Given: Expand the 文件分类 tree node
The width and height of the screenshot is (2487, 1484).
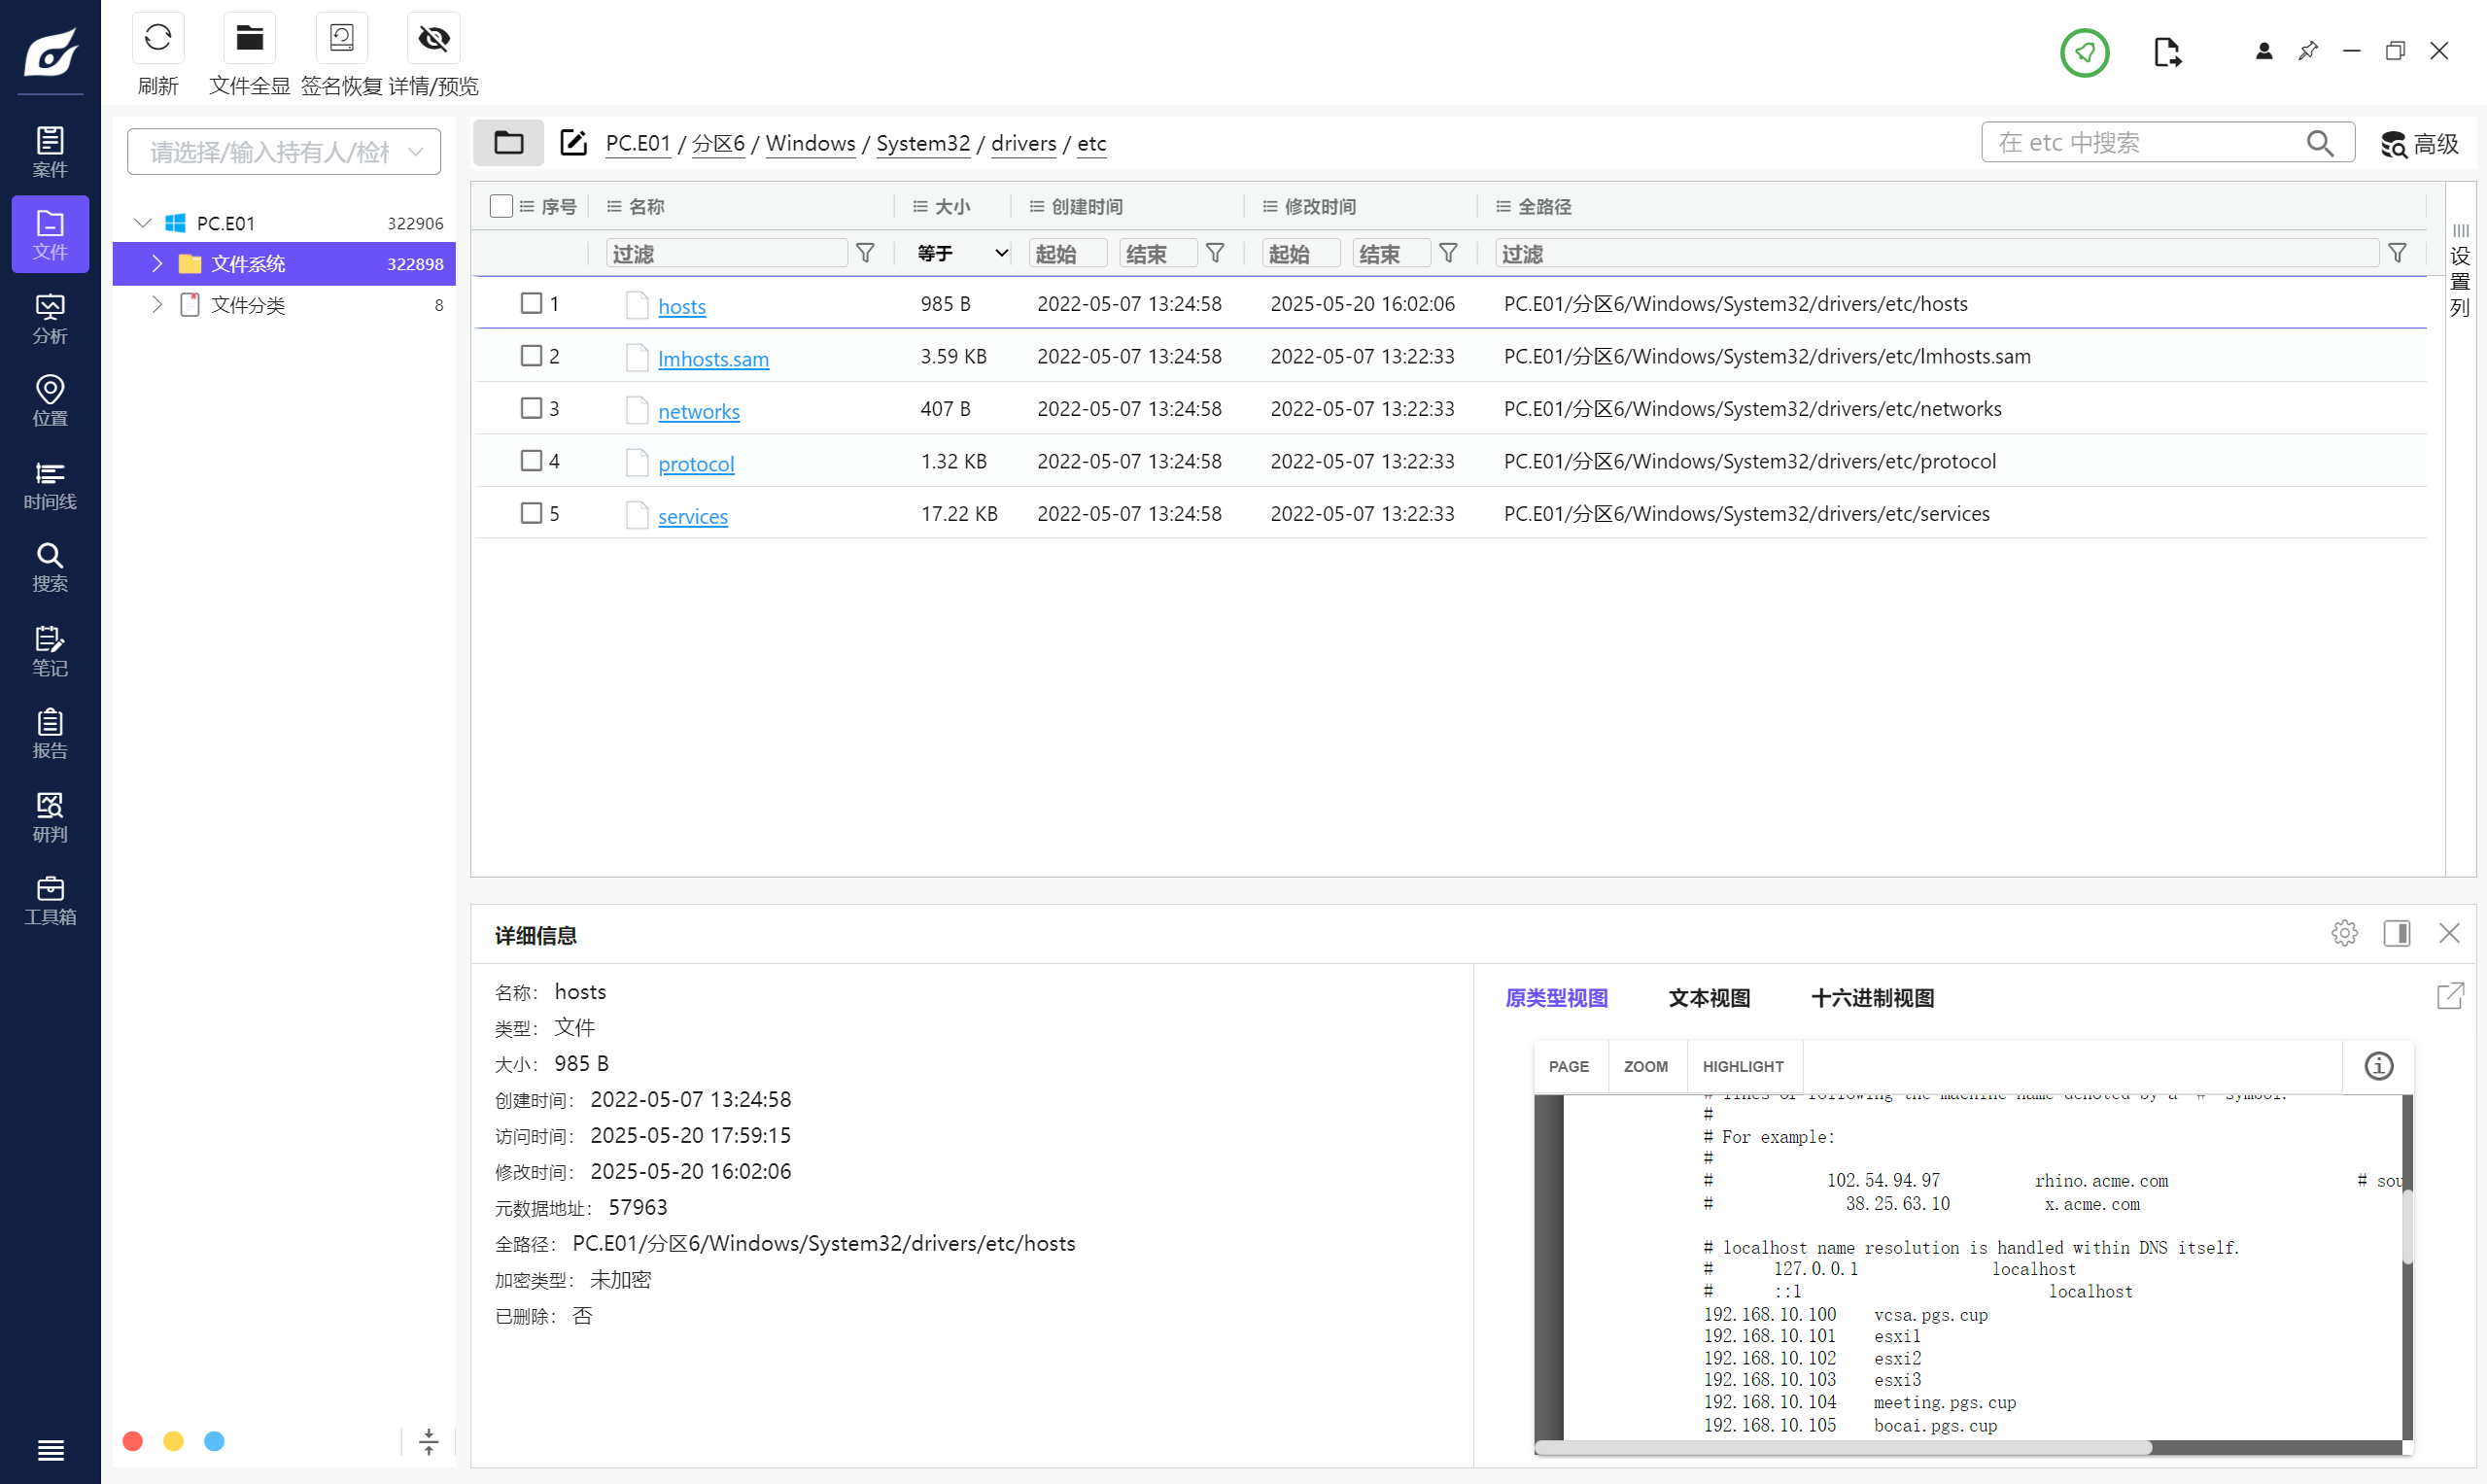Looking at the screenshot, I should pyautogui.click(x=157, y=304).
